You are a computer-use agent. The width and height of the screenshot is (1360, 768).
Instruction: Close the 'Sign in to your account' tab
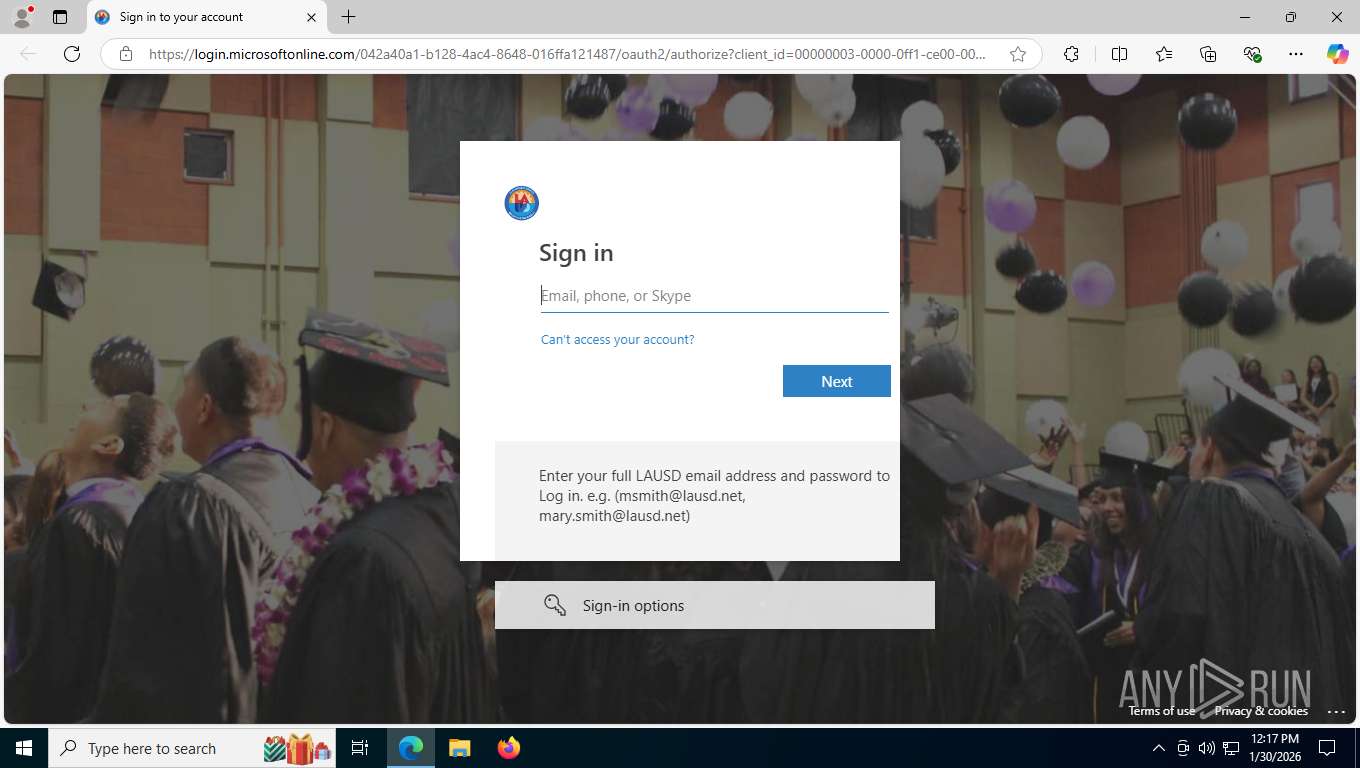[311, 17]
